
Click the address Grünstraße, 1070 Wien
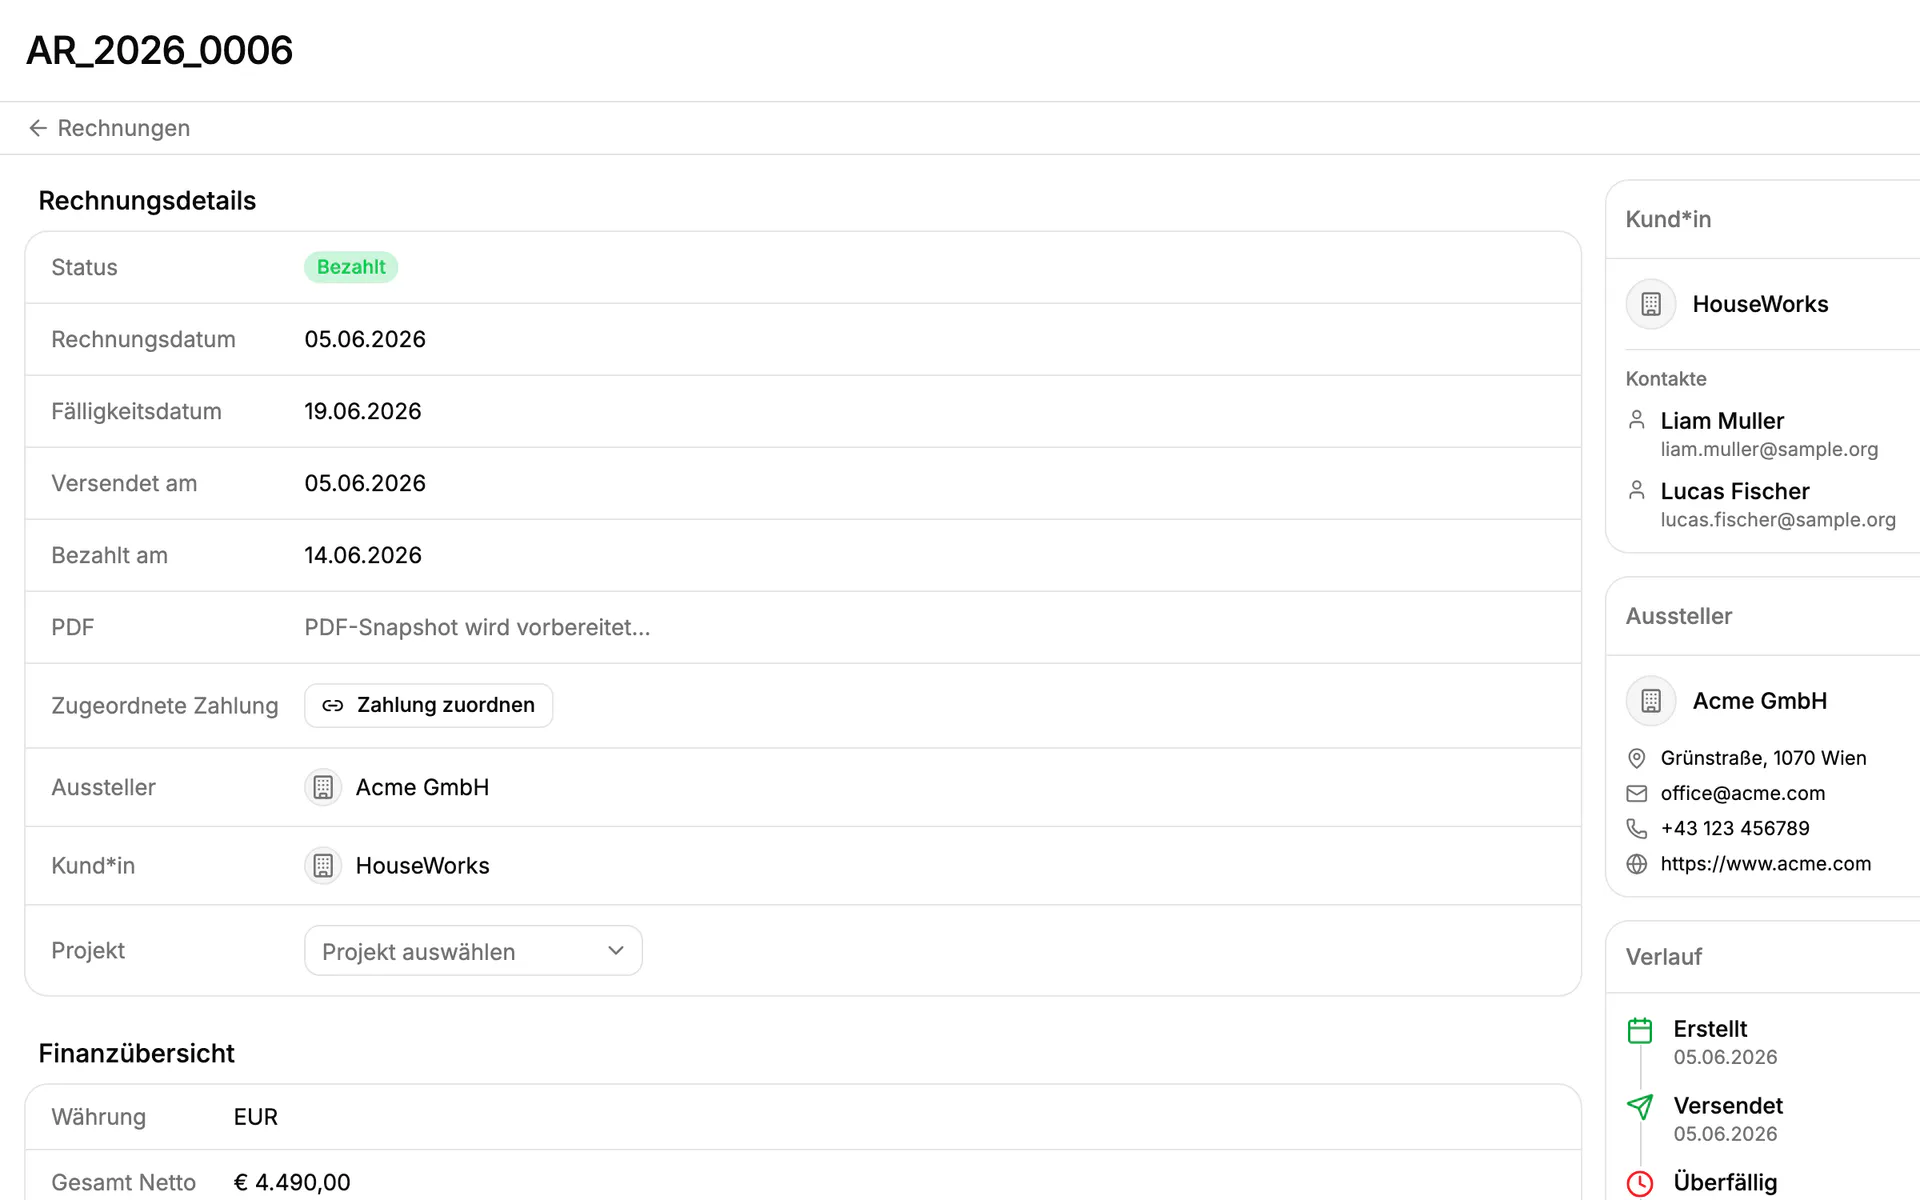pyautogui.click(x=1763, y=758)
